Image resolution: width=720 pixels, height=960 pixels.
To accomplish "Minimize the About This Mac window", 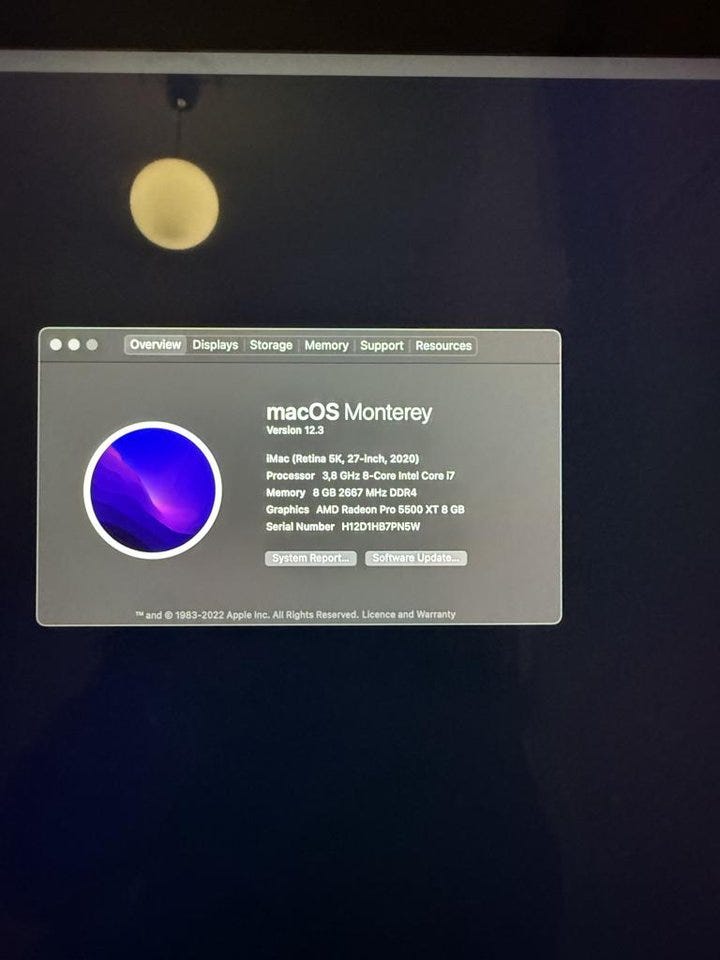I will pos(74,344).
